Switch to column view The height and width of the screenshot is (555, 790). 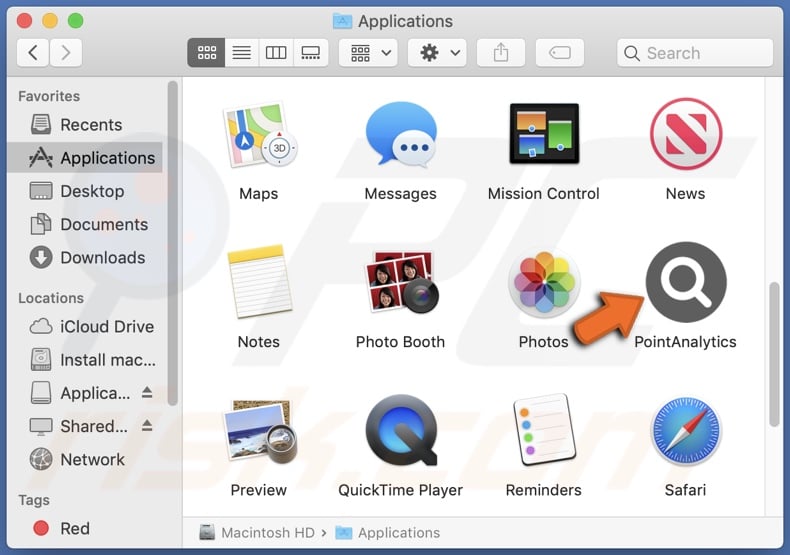(276, 52)
